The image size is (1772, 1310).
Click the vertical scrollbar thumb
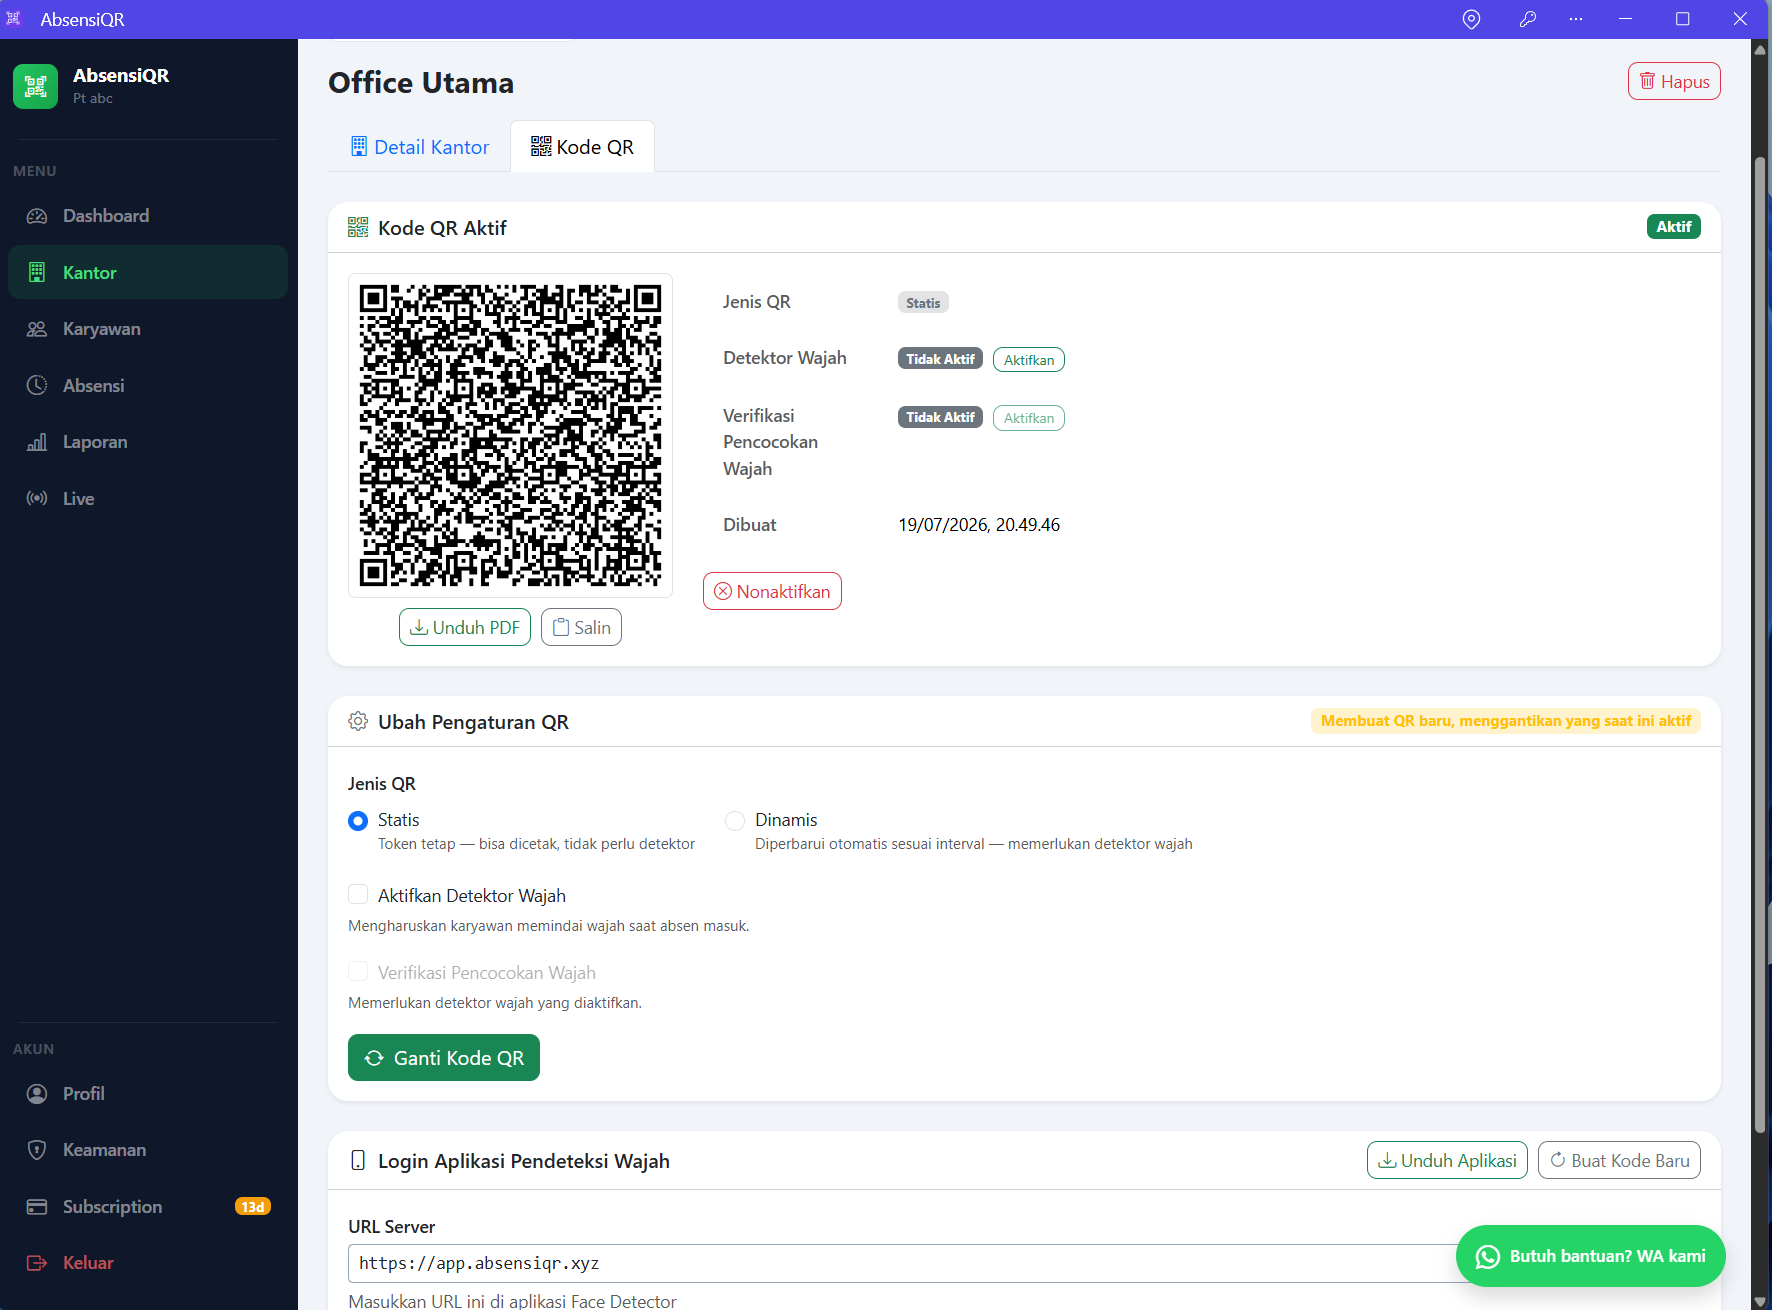pos(1760,645)
